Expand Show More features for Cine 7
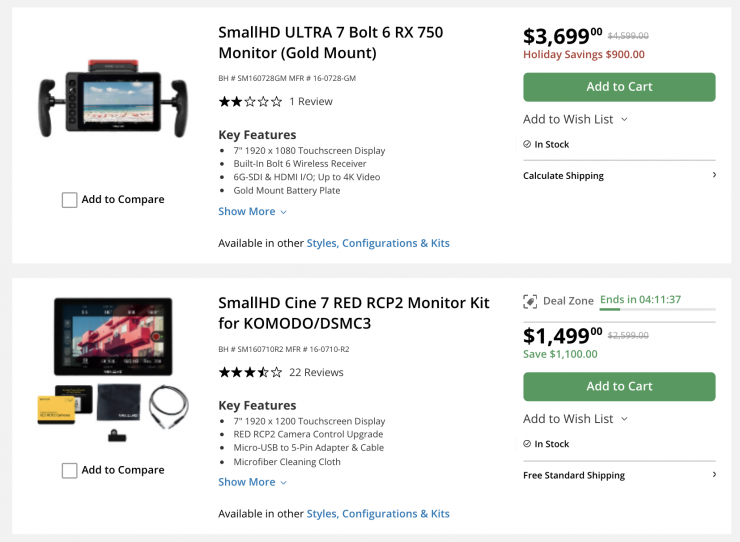Viewport: 740px width, 542px height. coord(252,482)
